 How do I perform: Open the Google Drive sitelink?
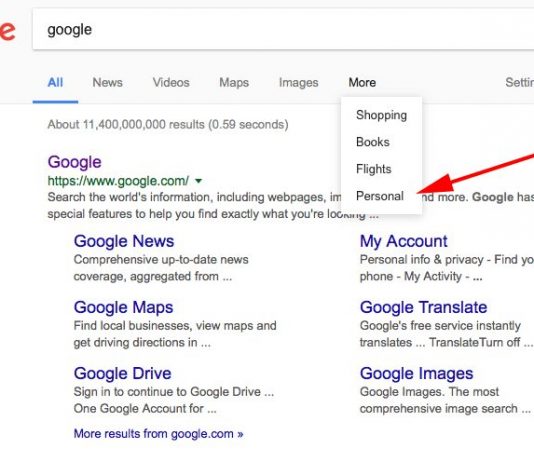click(123, 373)
